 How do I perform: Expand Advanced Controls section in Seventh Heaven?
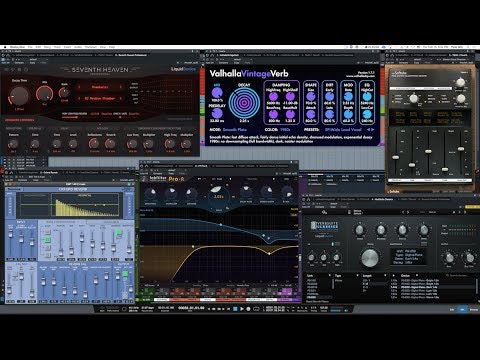pyautogui.click(x=19, y=120)
